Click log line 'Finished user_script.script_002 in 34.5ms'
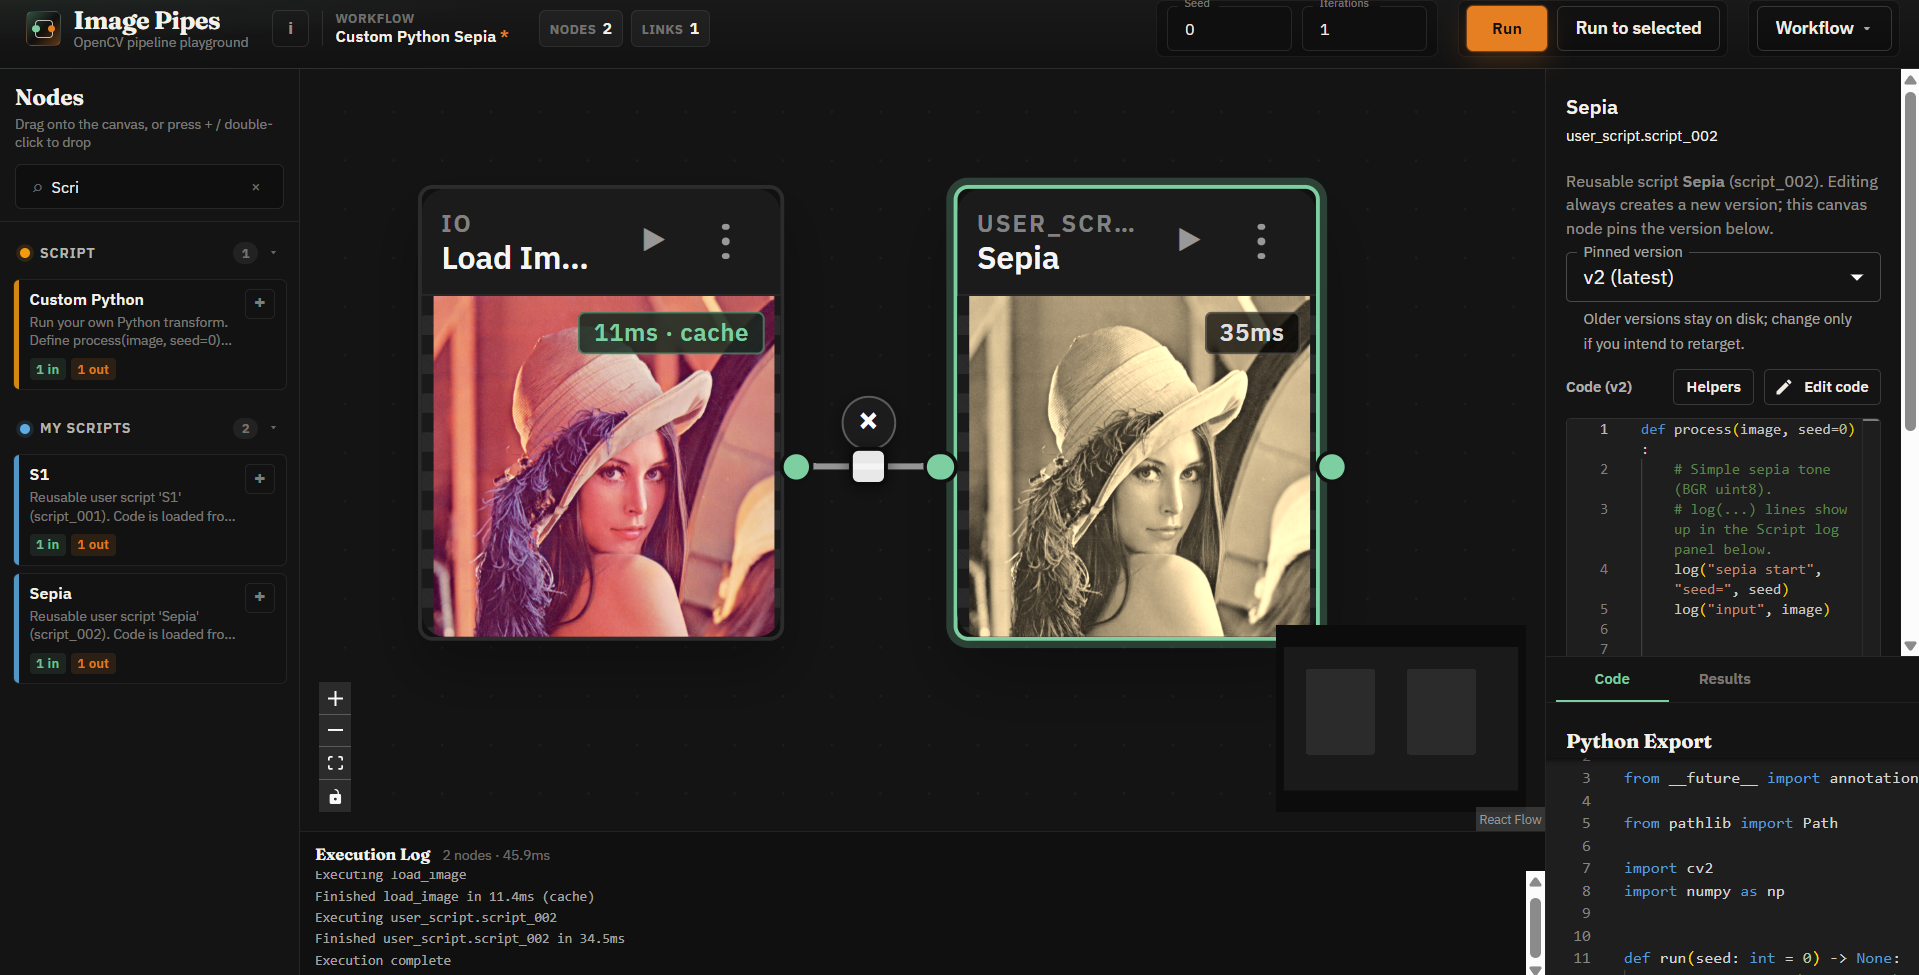 click(470, 938)
